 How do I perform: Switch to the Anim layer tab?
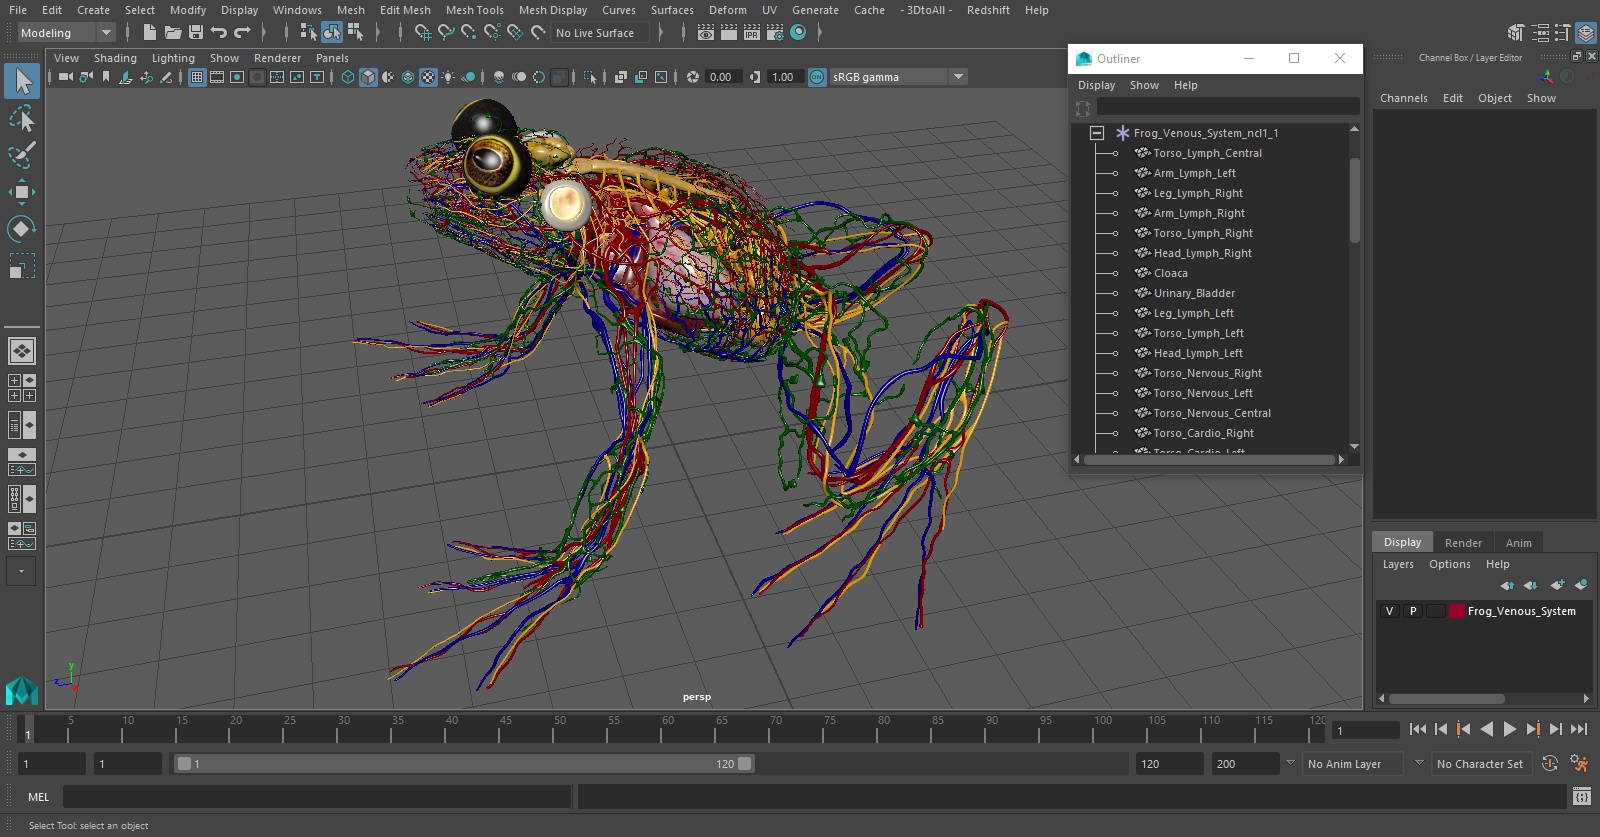coord(1518,543)
